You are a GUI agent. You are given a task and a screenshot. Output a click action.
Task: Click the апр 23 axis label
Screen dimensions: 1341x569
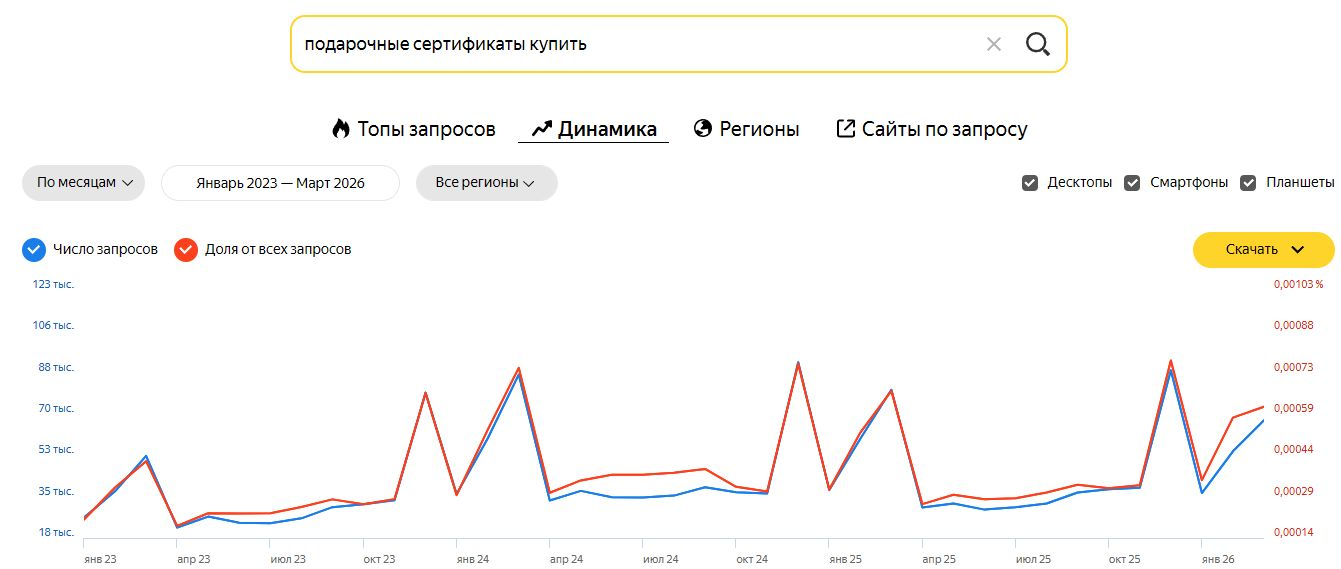pos(193,559)
